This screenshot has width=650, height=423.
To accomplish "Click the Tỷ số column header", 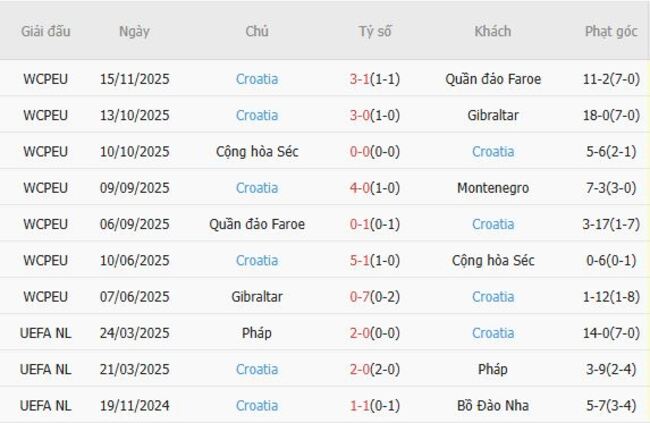I will pyautogui.click(x=375, y=31).
